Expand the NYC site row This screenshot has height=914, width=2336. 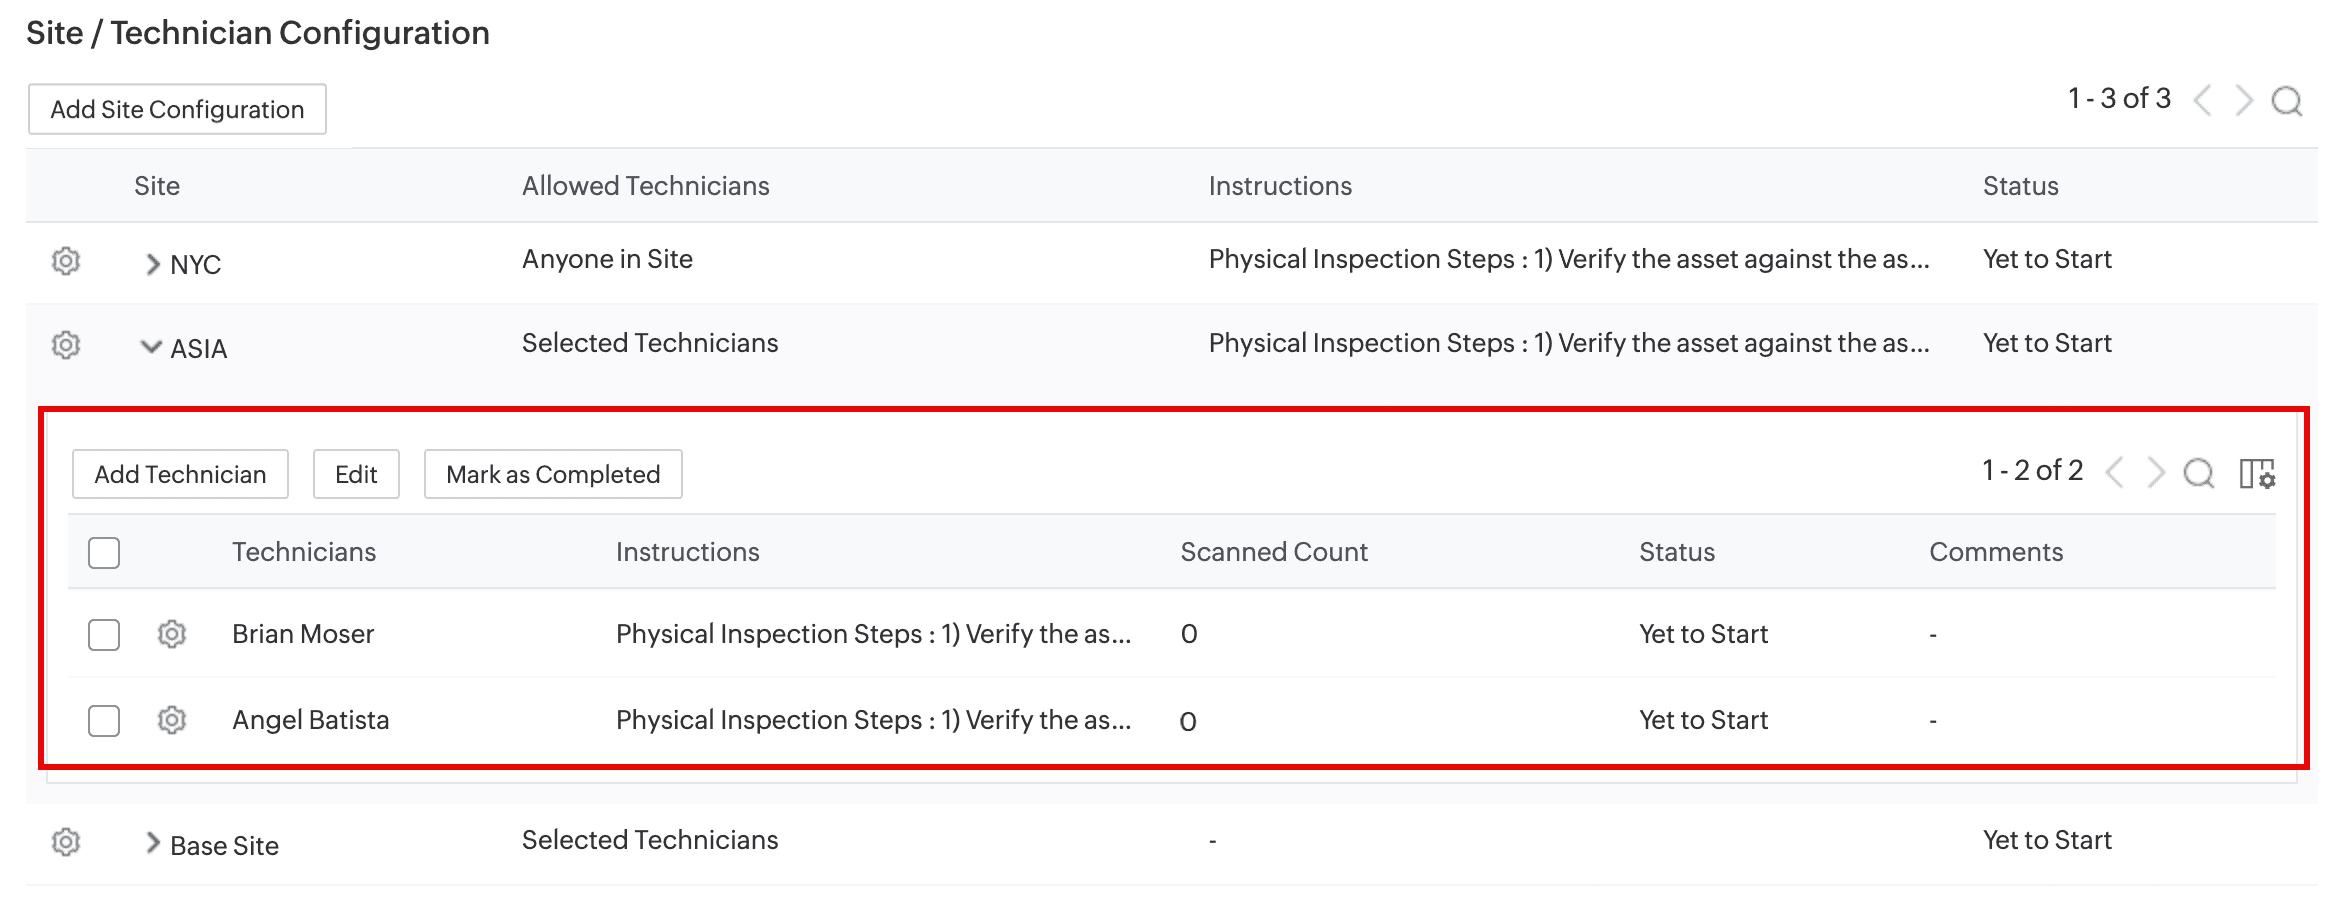(152, 264)
